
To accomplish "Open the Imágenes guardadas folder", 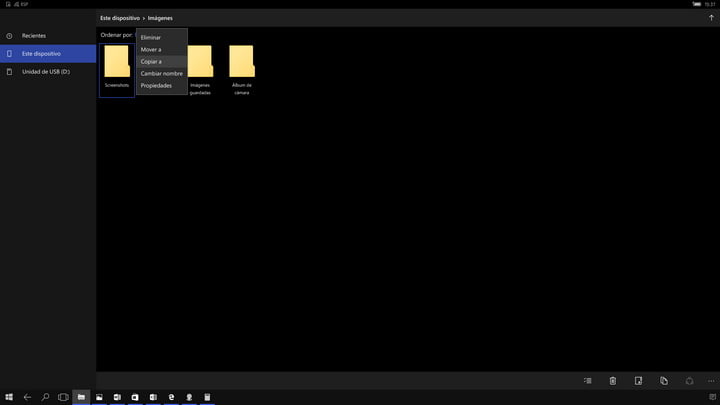I will [x=200, y=66].
